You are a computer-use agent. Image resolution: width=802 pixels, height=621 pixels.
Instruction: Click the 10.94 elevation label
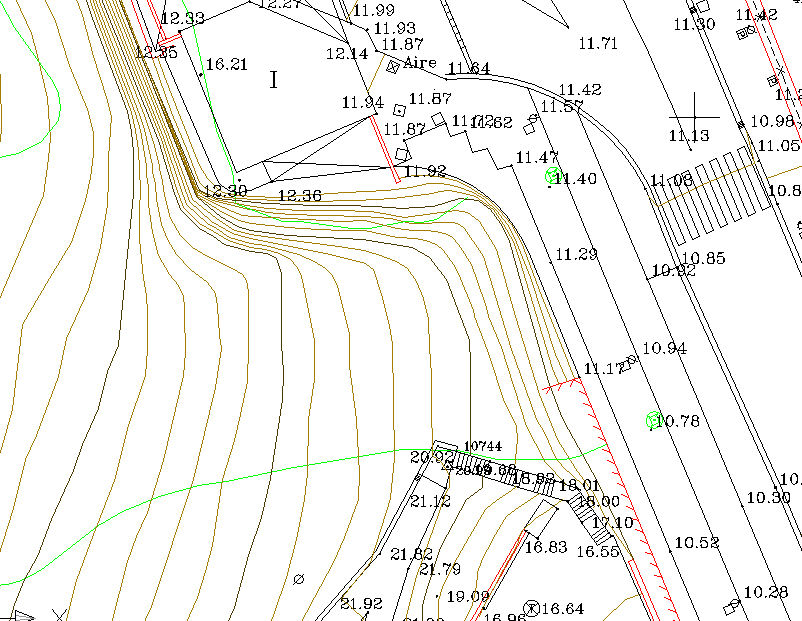coord(665,348)
